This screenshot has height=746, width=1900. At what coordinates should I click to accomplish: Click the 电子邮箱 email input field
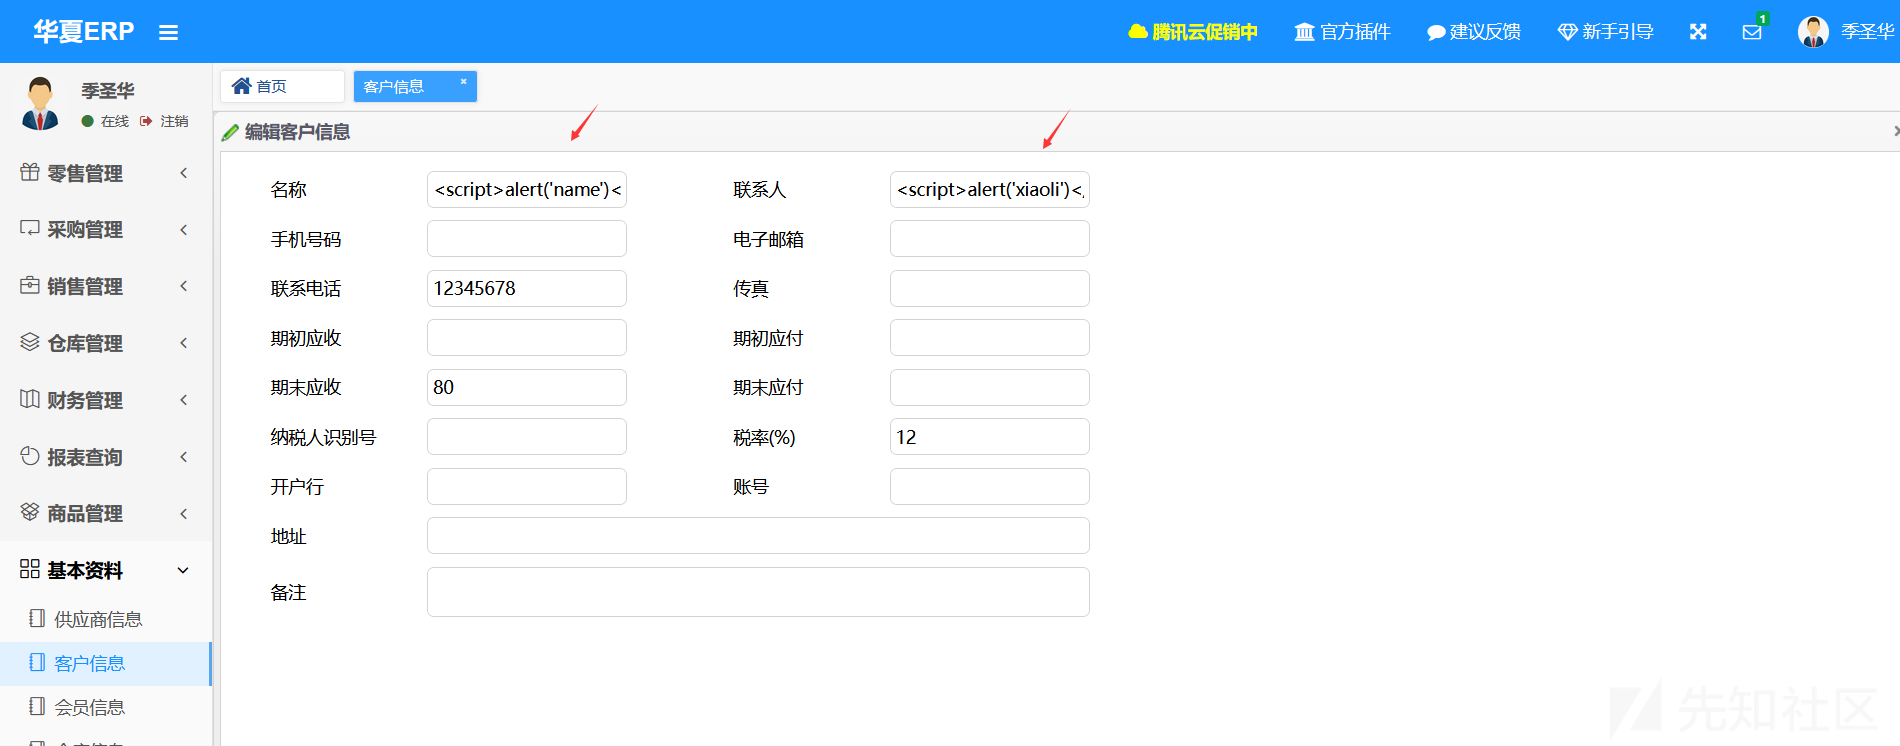tap(990, 239)
